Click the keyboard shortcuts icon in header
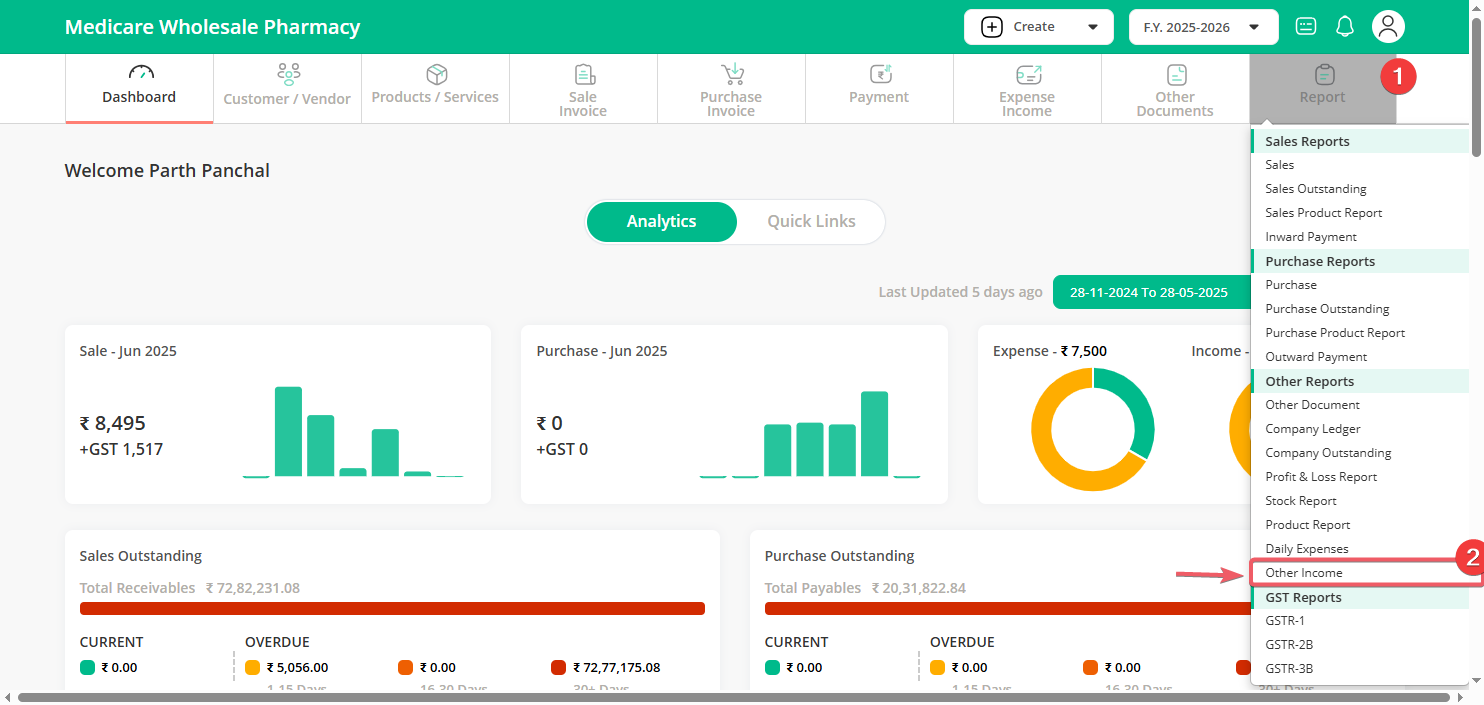This screenshot has width=1484, height=705. 1306,27
